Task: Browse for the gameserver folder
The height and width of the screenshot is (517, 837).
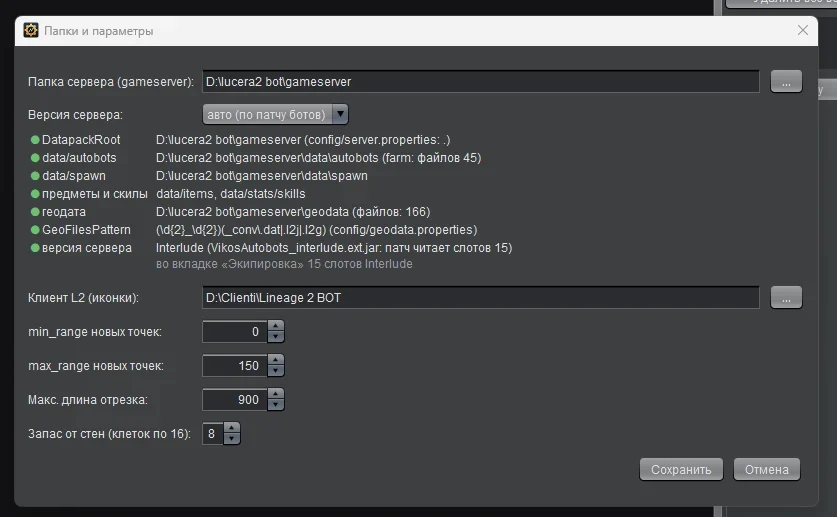Action: pyautogui.click(x=786, y=82)
